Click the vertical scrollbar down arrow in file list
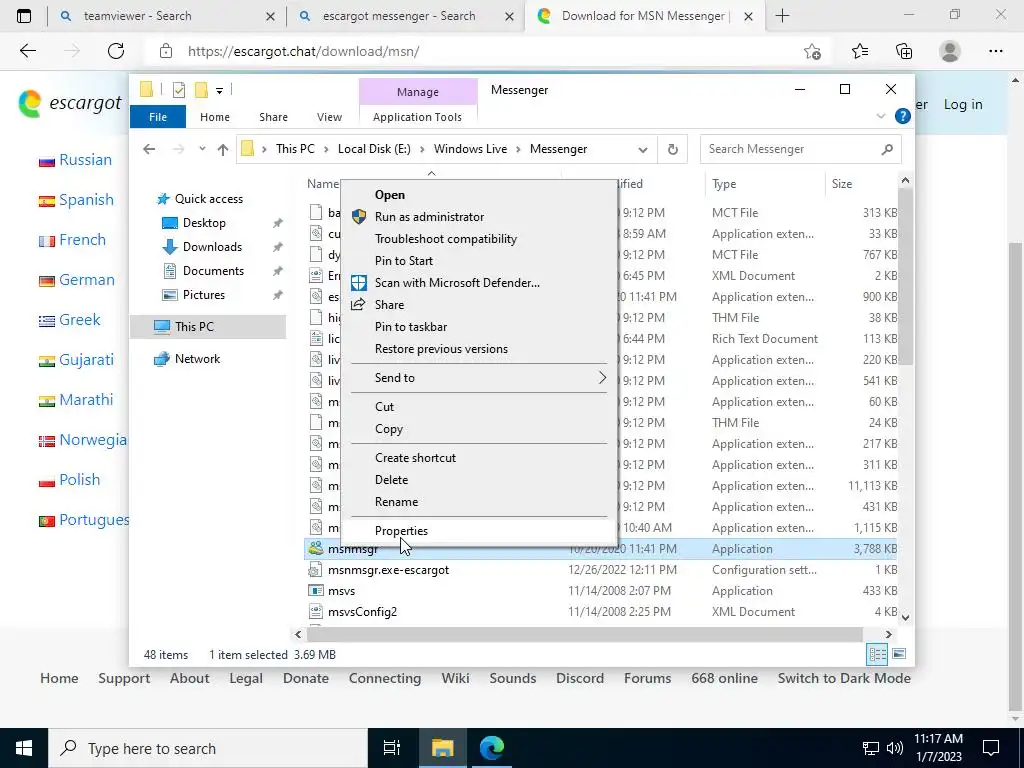Image resolution: width=1024 pixels, height=768 pixels. [905, 617]
